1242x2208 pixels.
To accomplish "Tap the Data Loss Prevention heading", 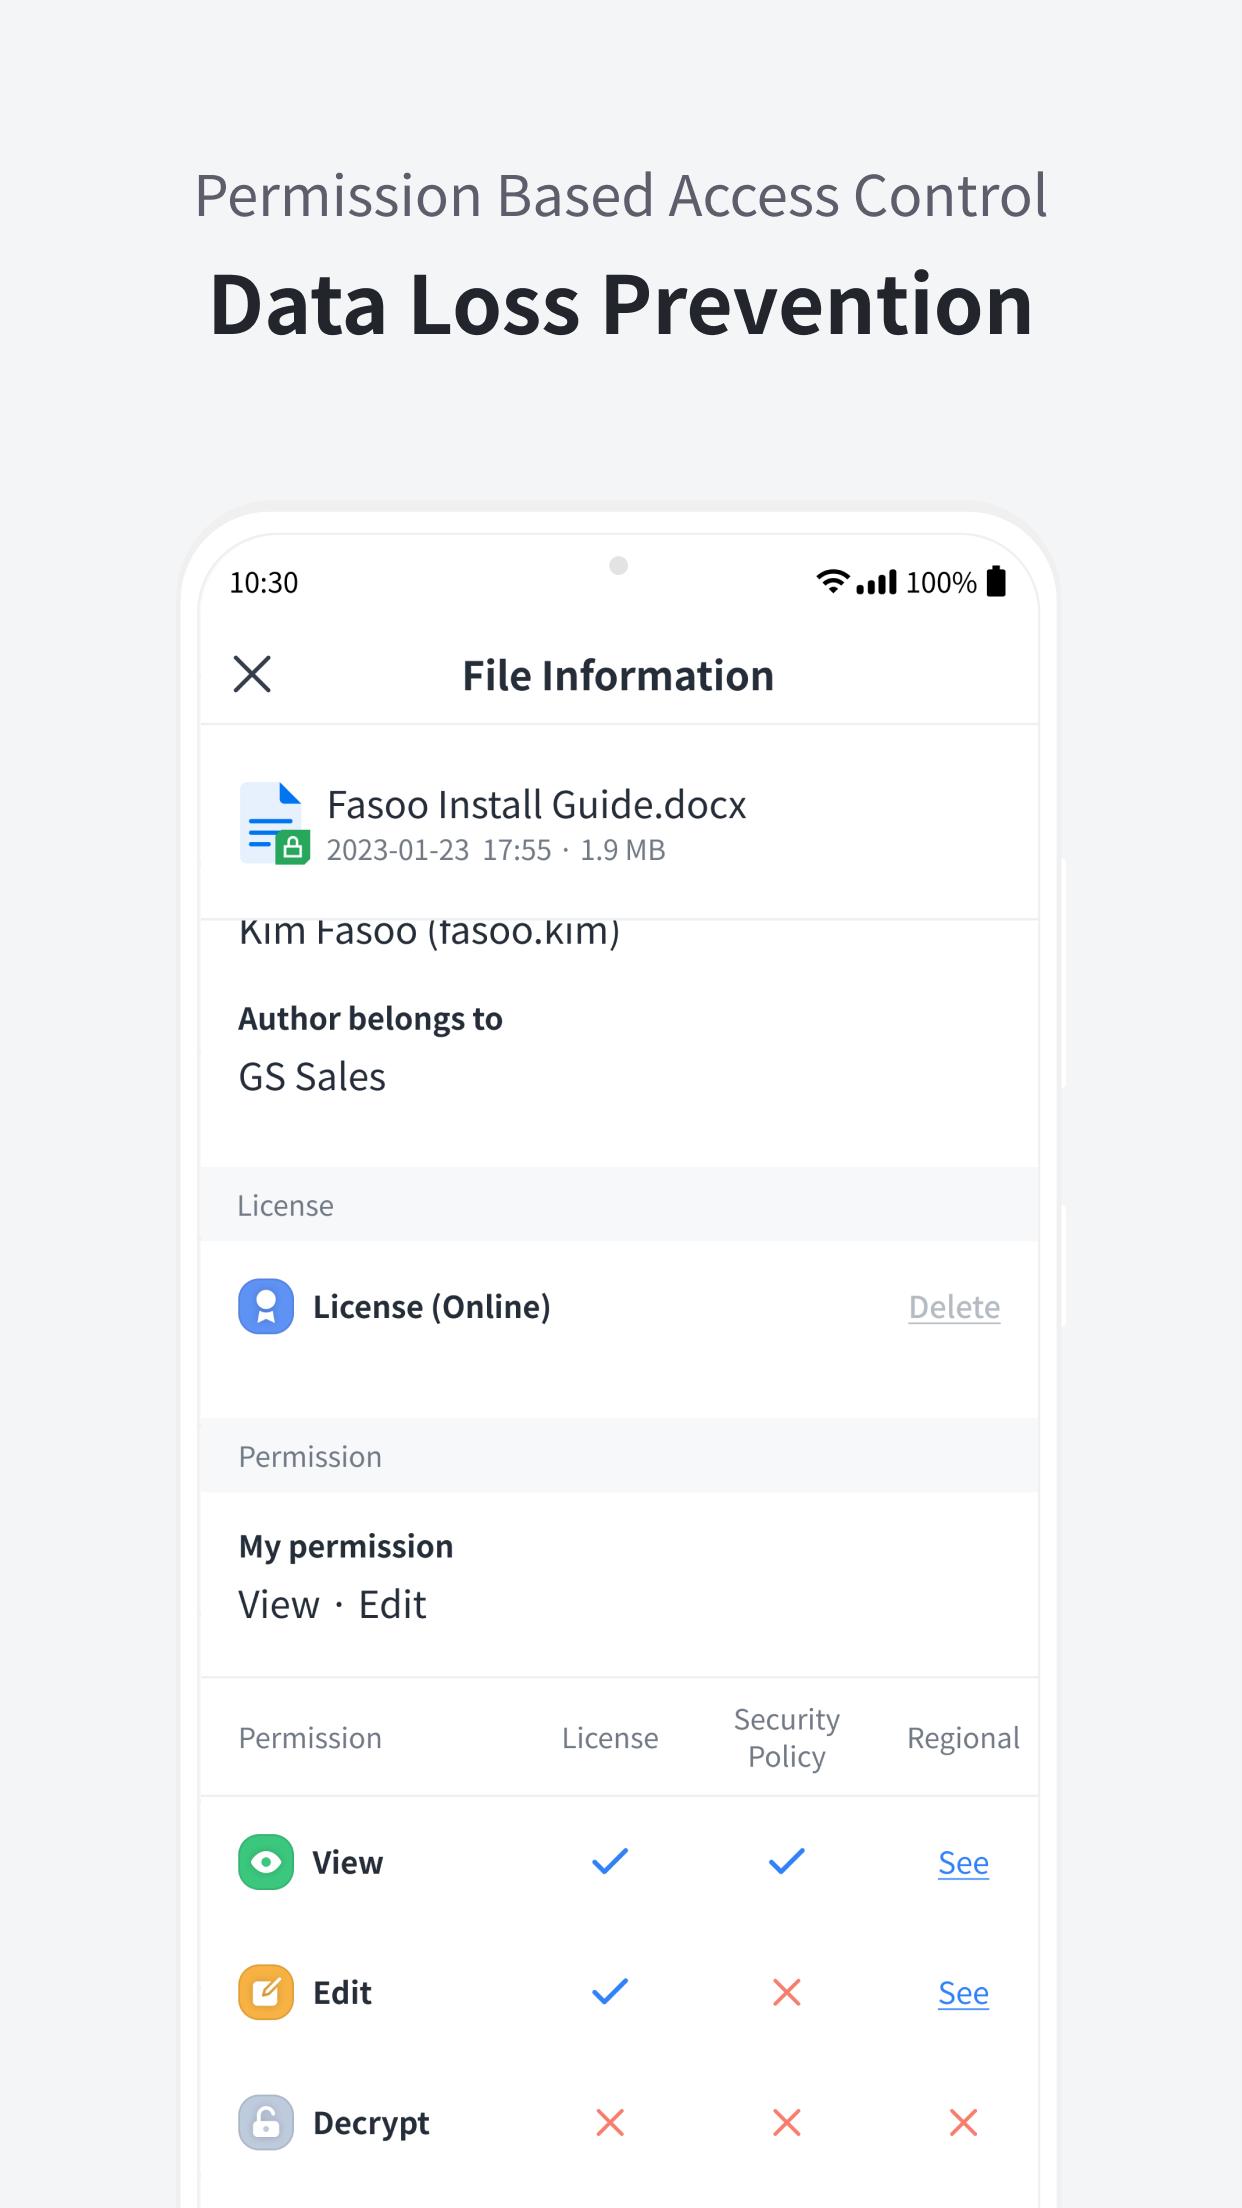I will tap(621, 305).
